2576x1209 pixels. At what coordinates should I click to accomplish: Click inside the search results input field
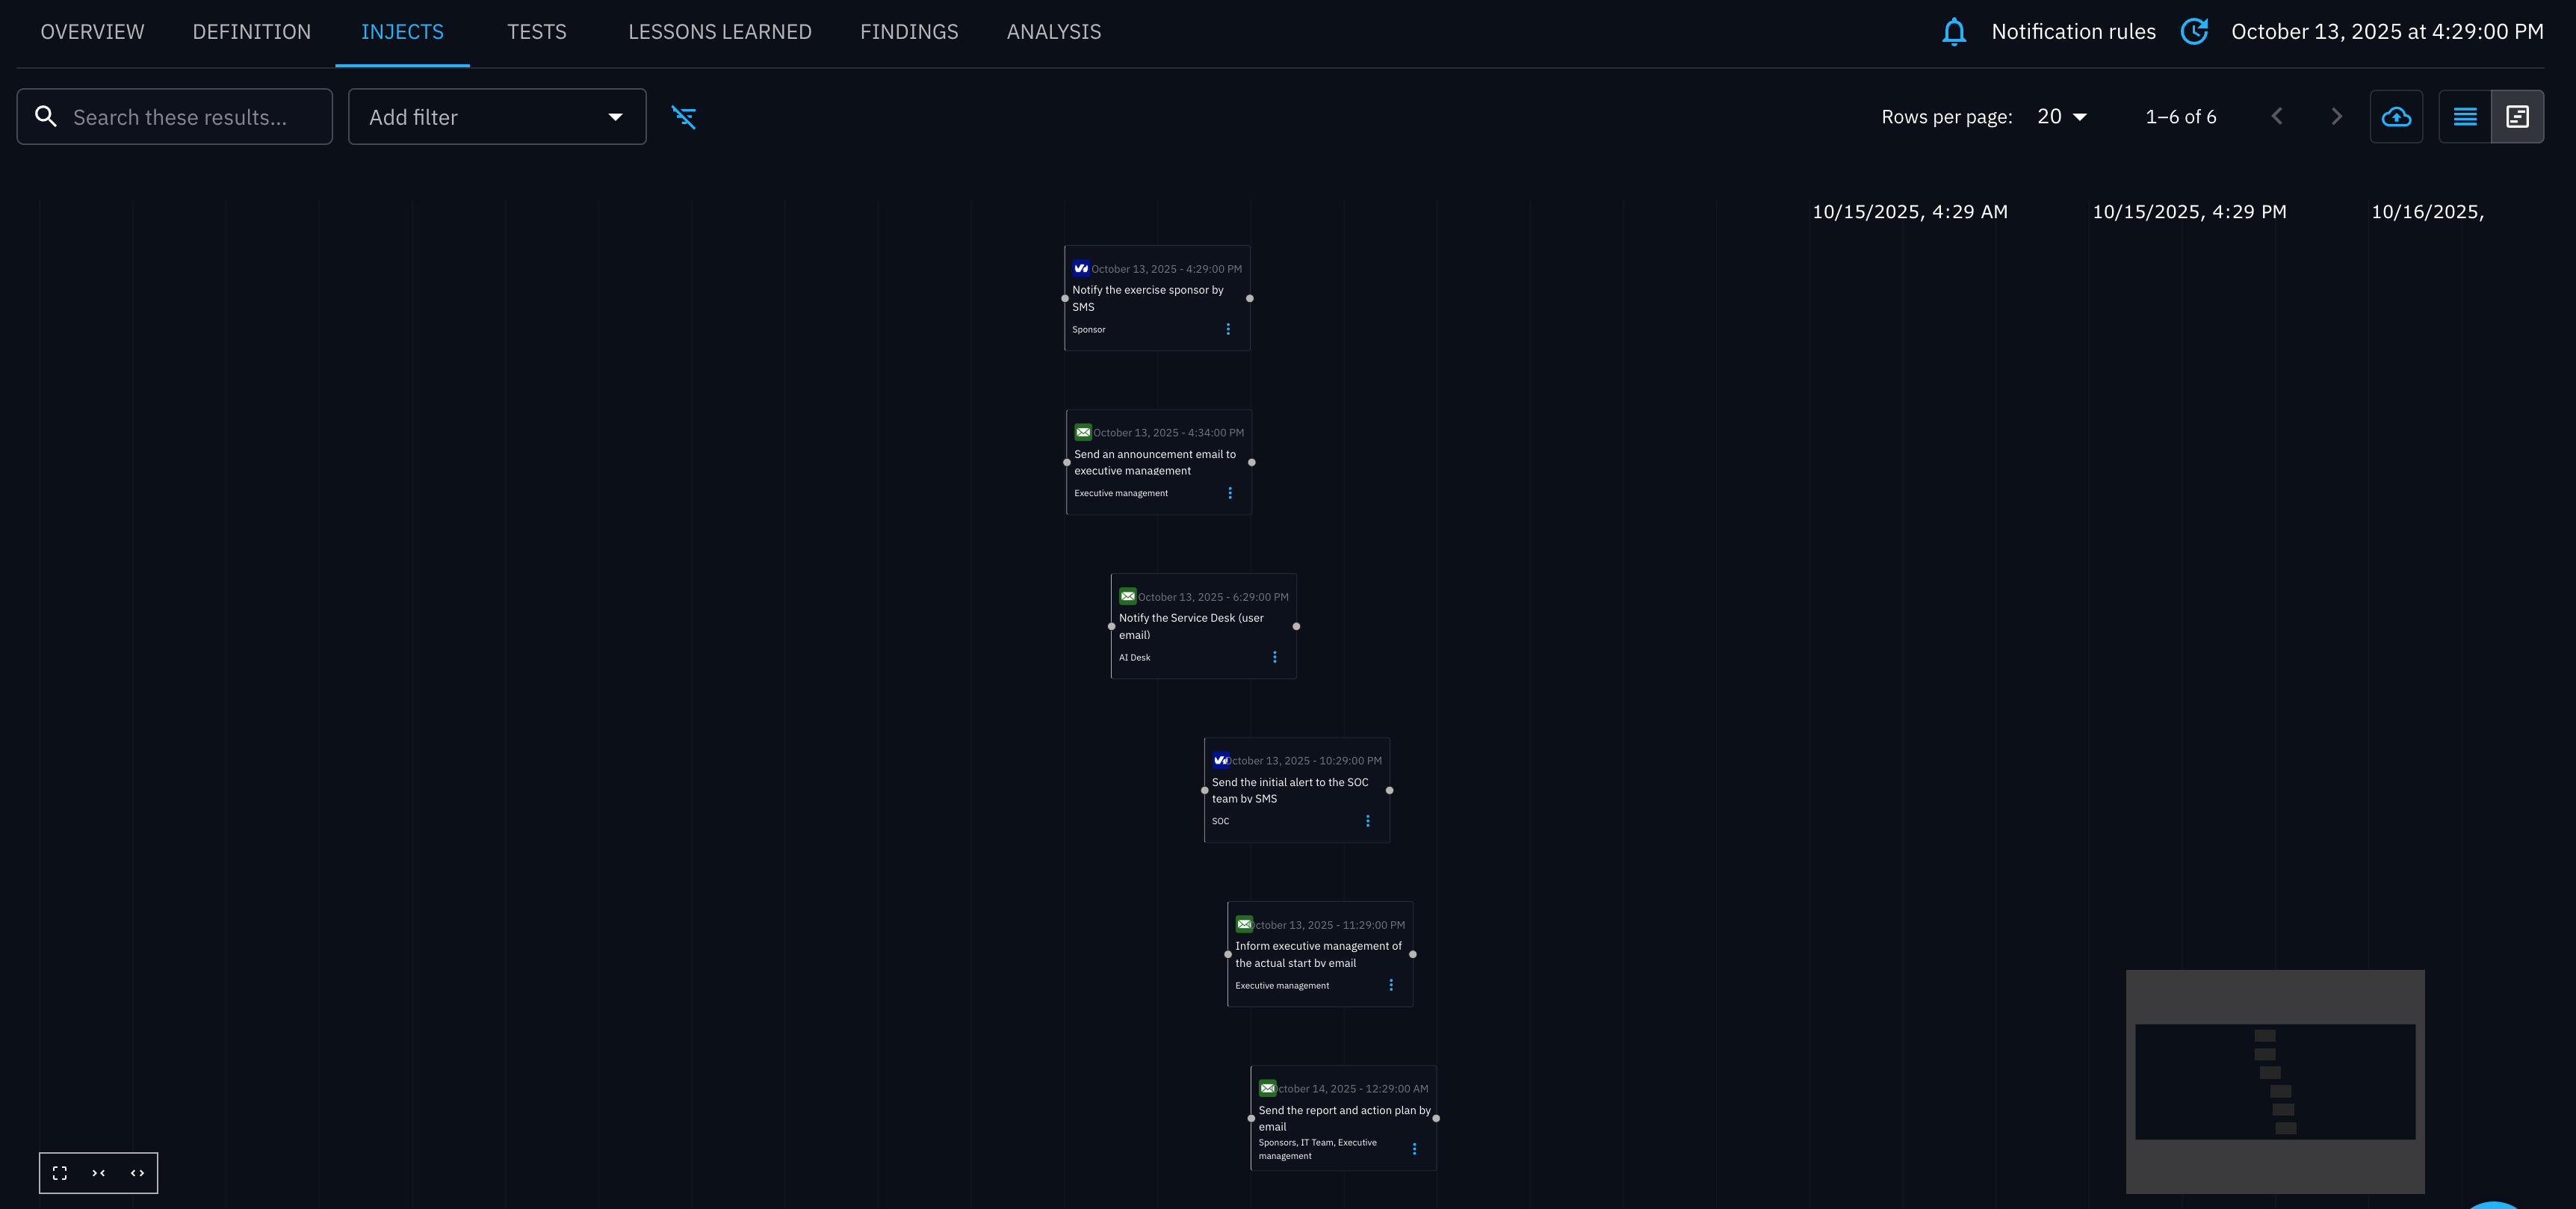point(180,116)
